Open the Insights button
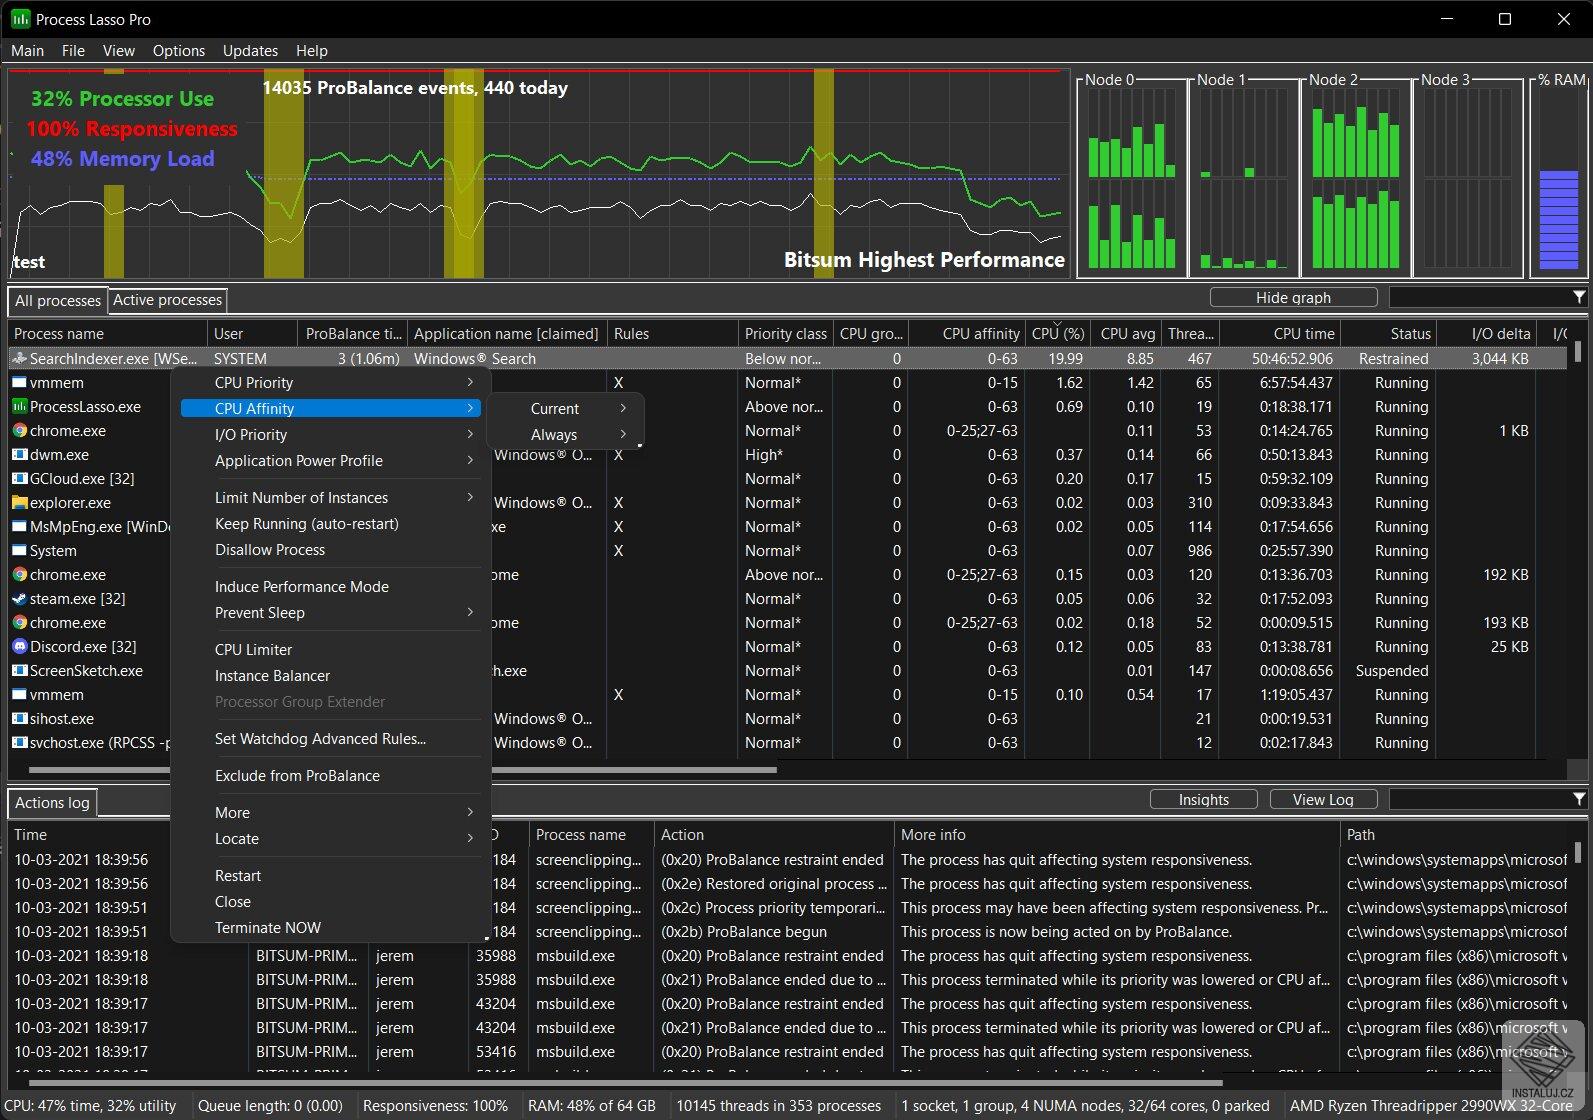The image size is (1593, 1120). click(1203, 799)
